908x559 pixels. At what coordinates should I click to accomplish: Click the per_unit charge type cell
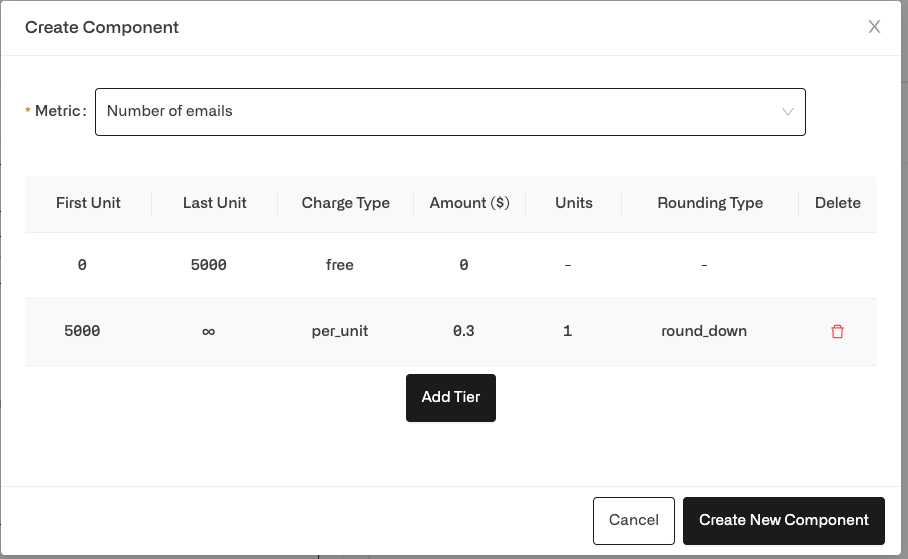point(340,331)
